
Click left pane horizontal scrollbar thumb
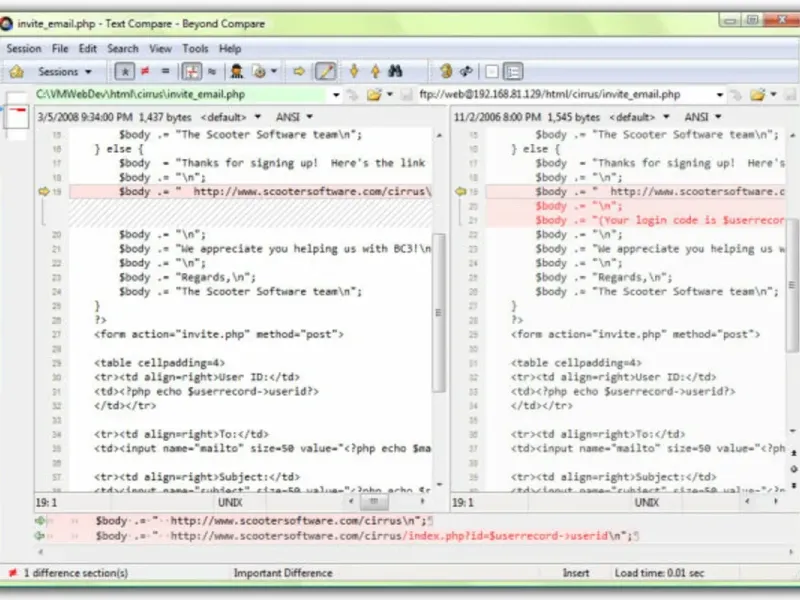click(373, 503)
